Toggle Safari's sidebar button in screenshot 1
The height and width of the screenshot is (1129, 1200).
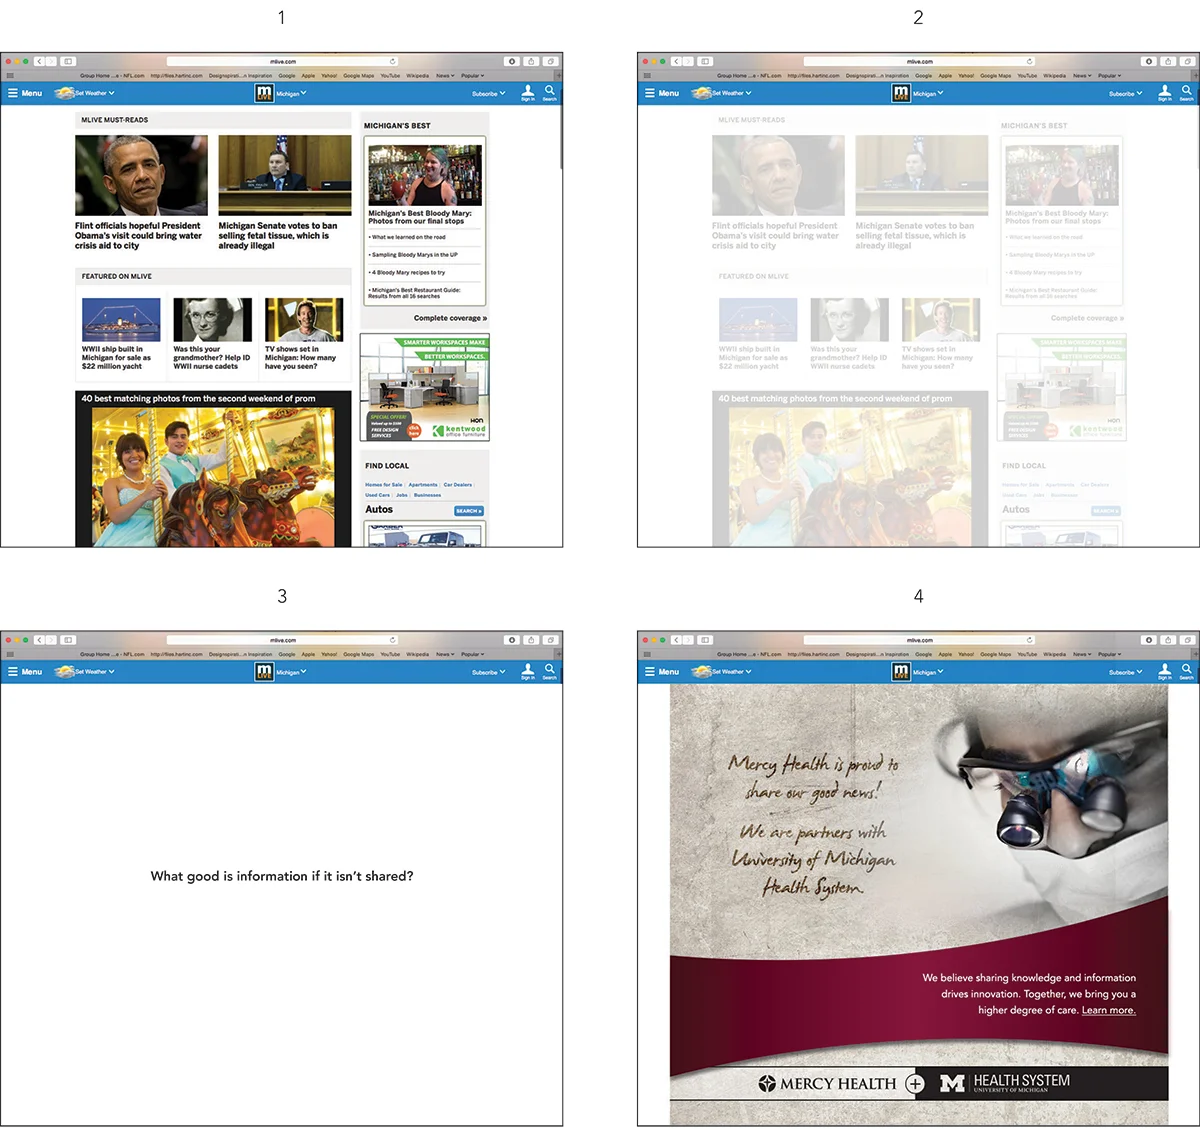68,61
